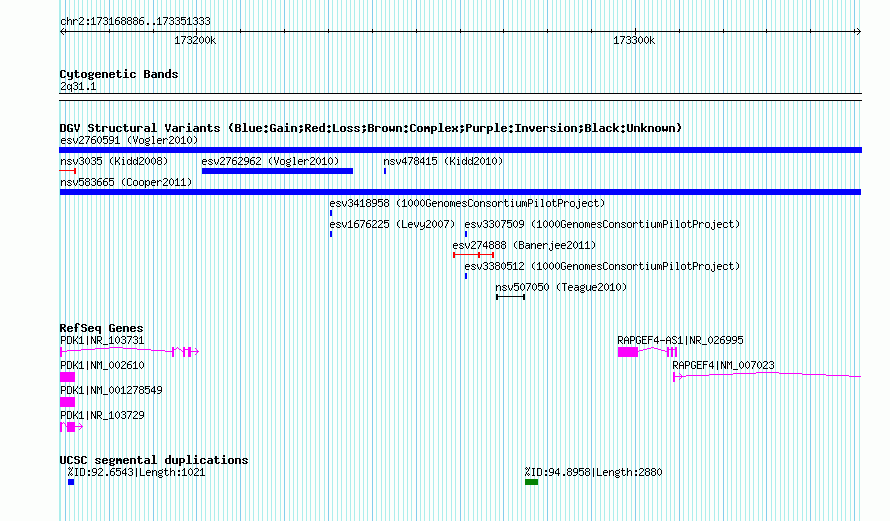This screenshot has height=521, width=890.
Task: Select the PDK1 NR_103729 transcript glyph
Action: [x=72, y=427]
